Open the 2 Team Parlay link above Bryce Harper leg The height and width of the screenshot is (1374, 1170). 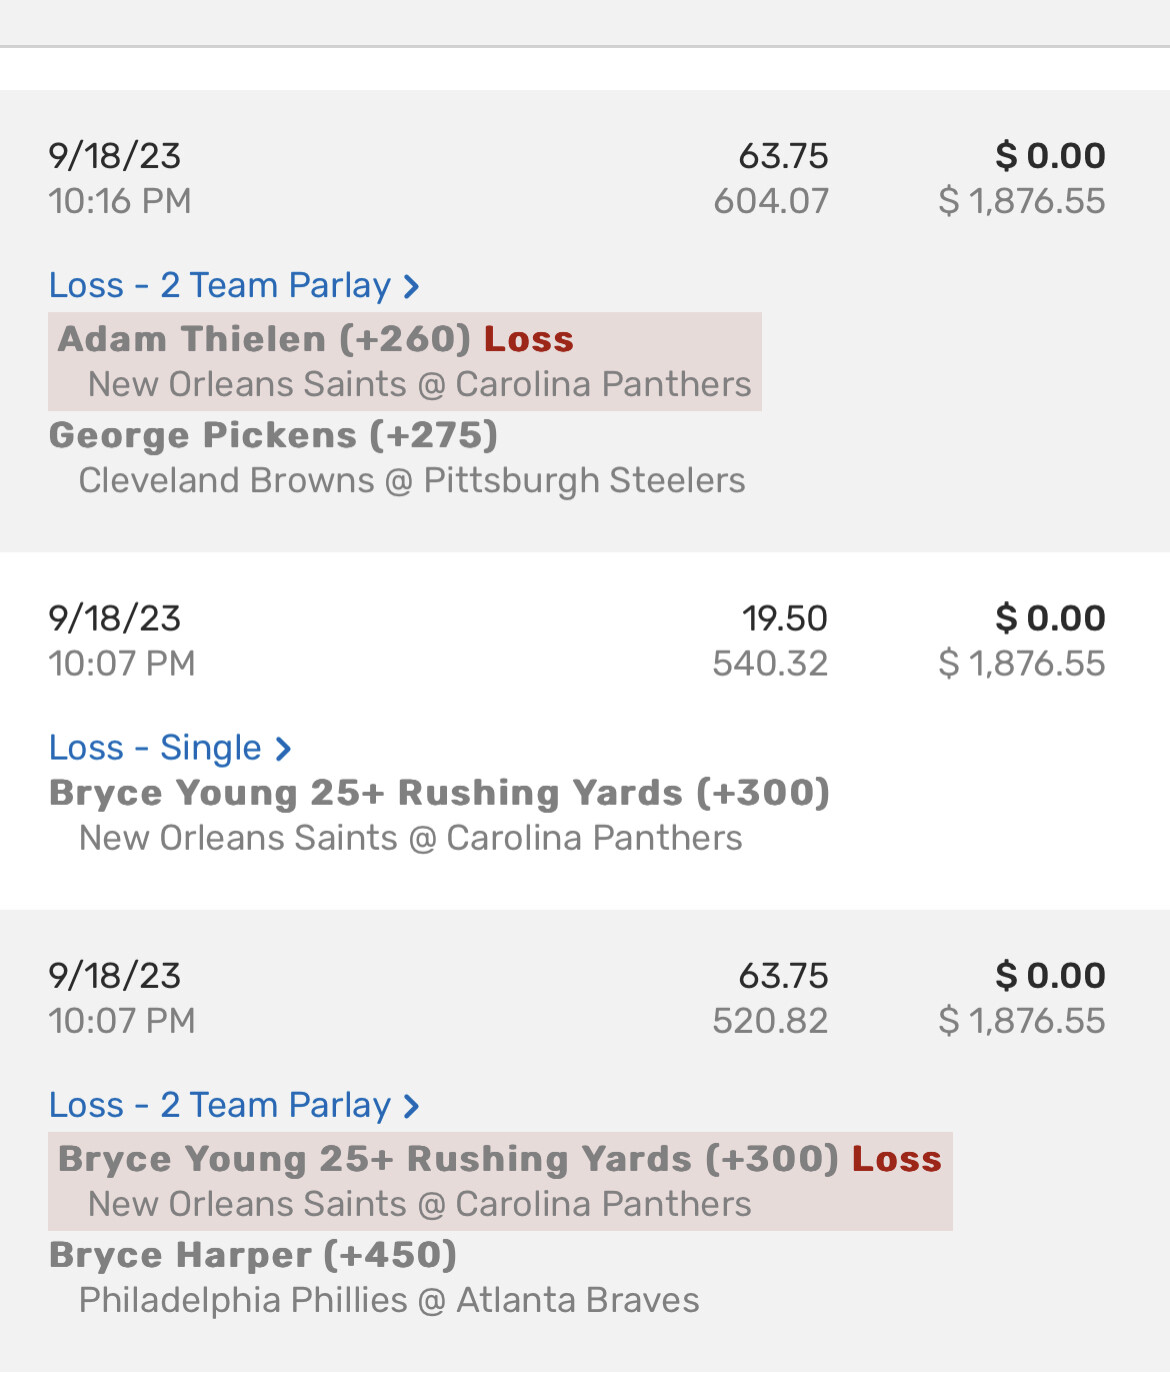click(220, 1106)
